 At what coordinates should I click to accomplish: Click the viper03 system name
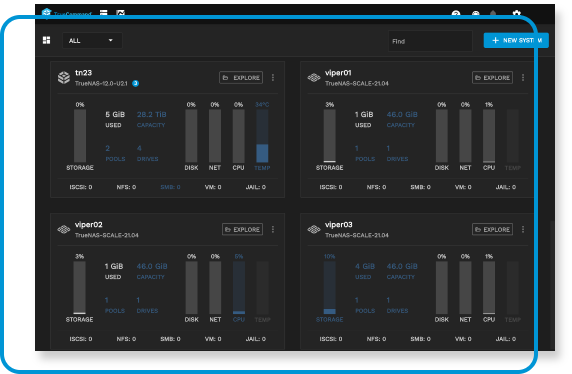(339, 224)
